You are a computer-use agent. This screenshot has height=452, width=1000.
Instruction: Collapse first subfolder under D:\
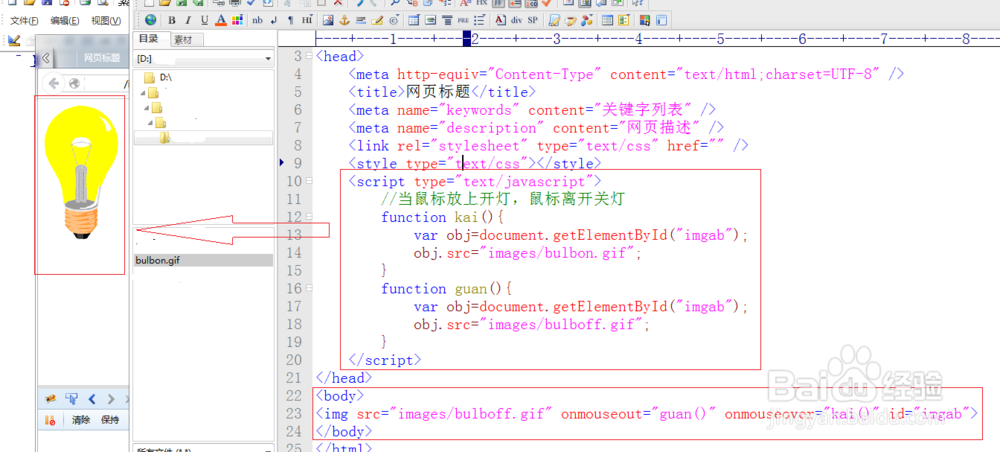[143, 92]
